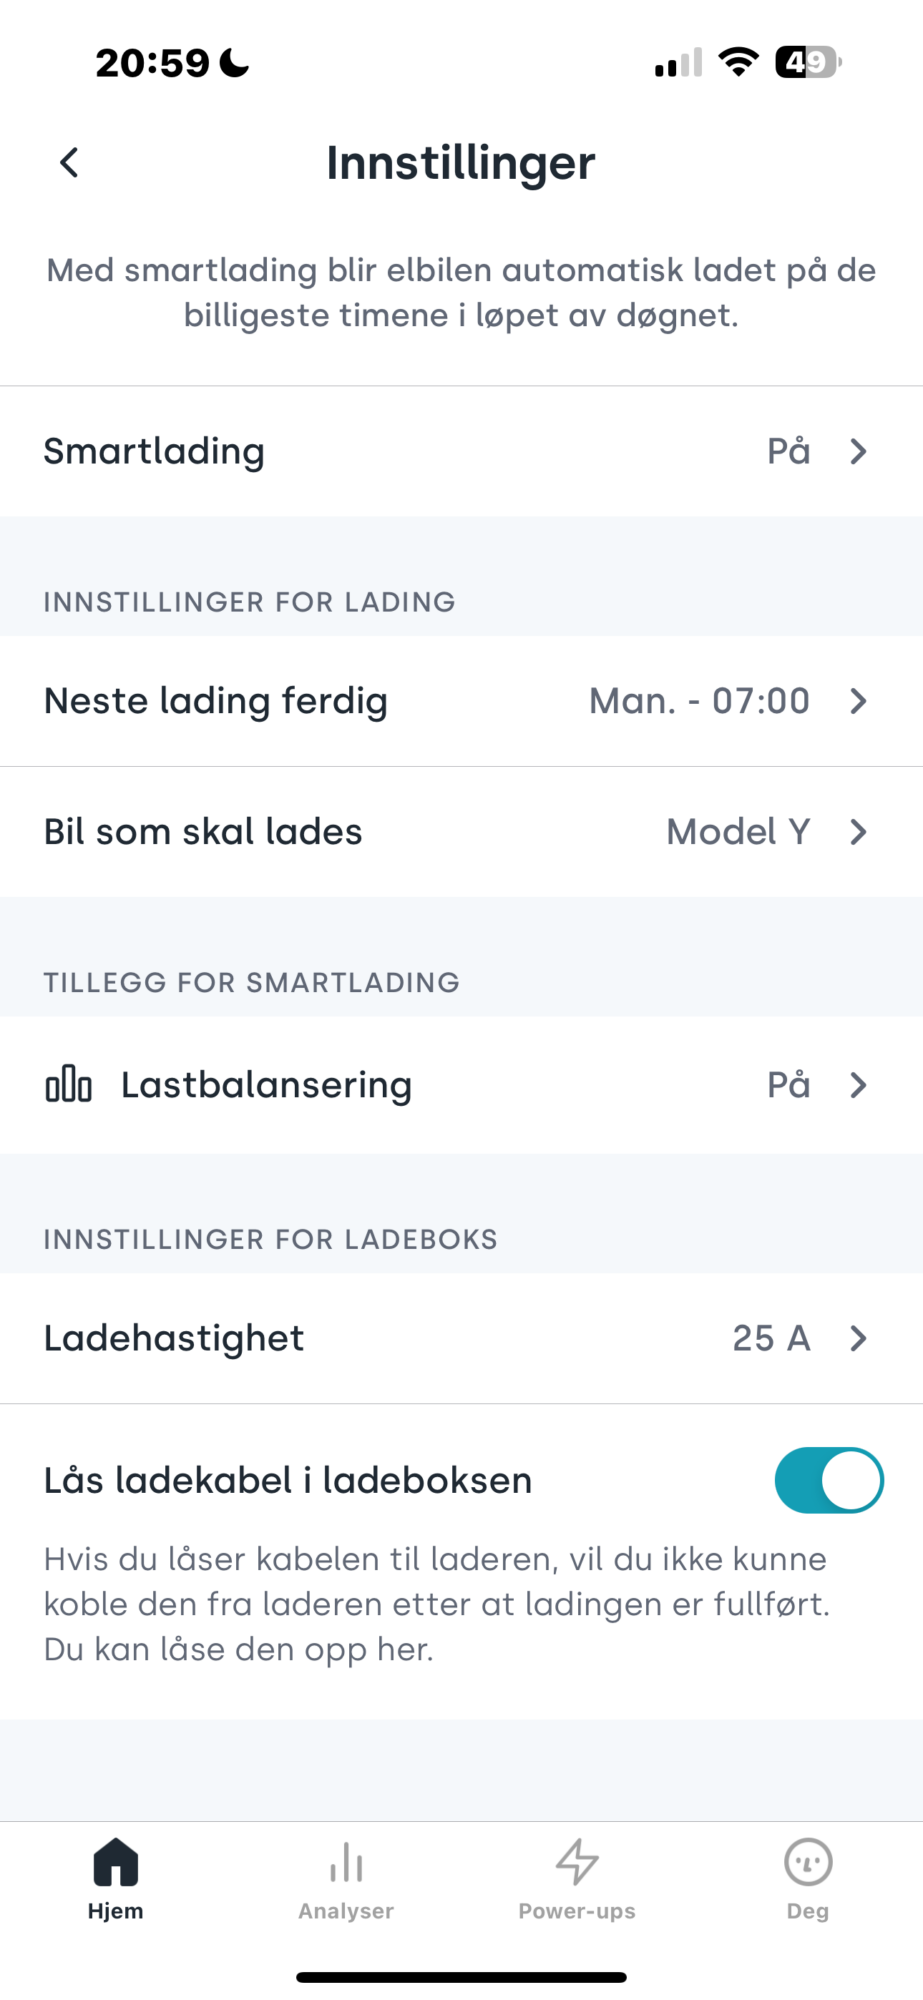923x2000 pixels.
Task: Tap the Smartlading På status value
Action: (788, 451)
